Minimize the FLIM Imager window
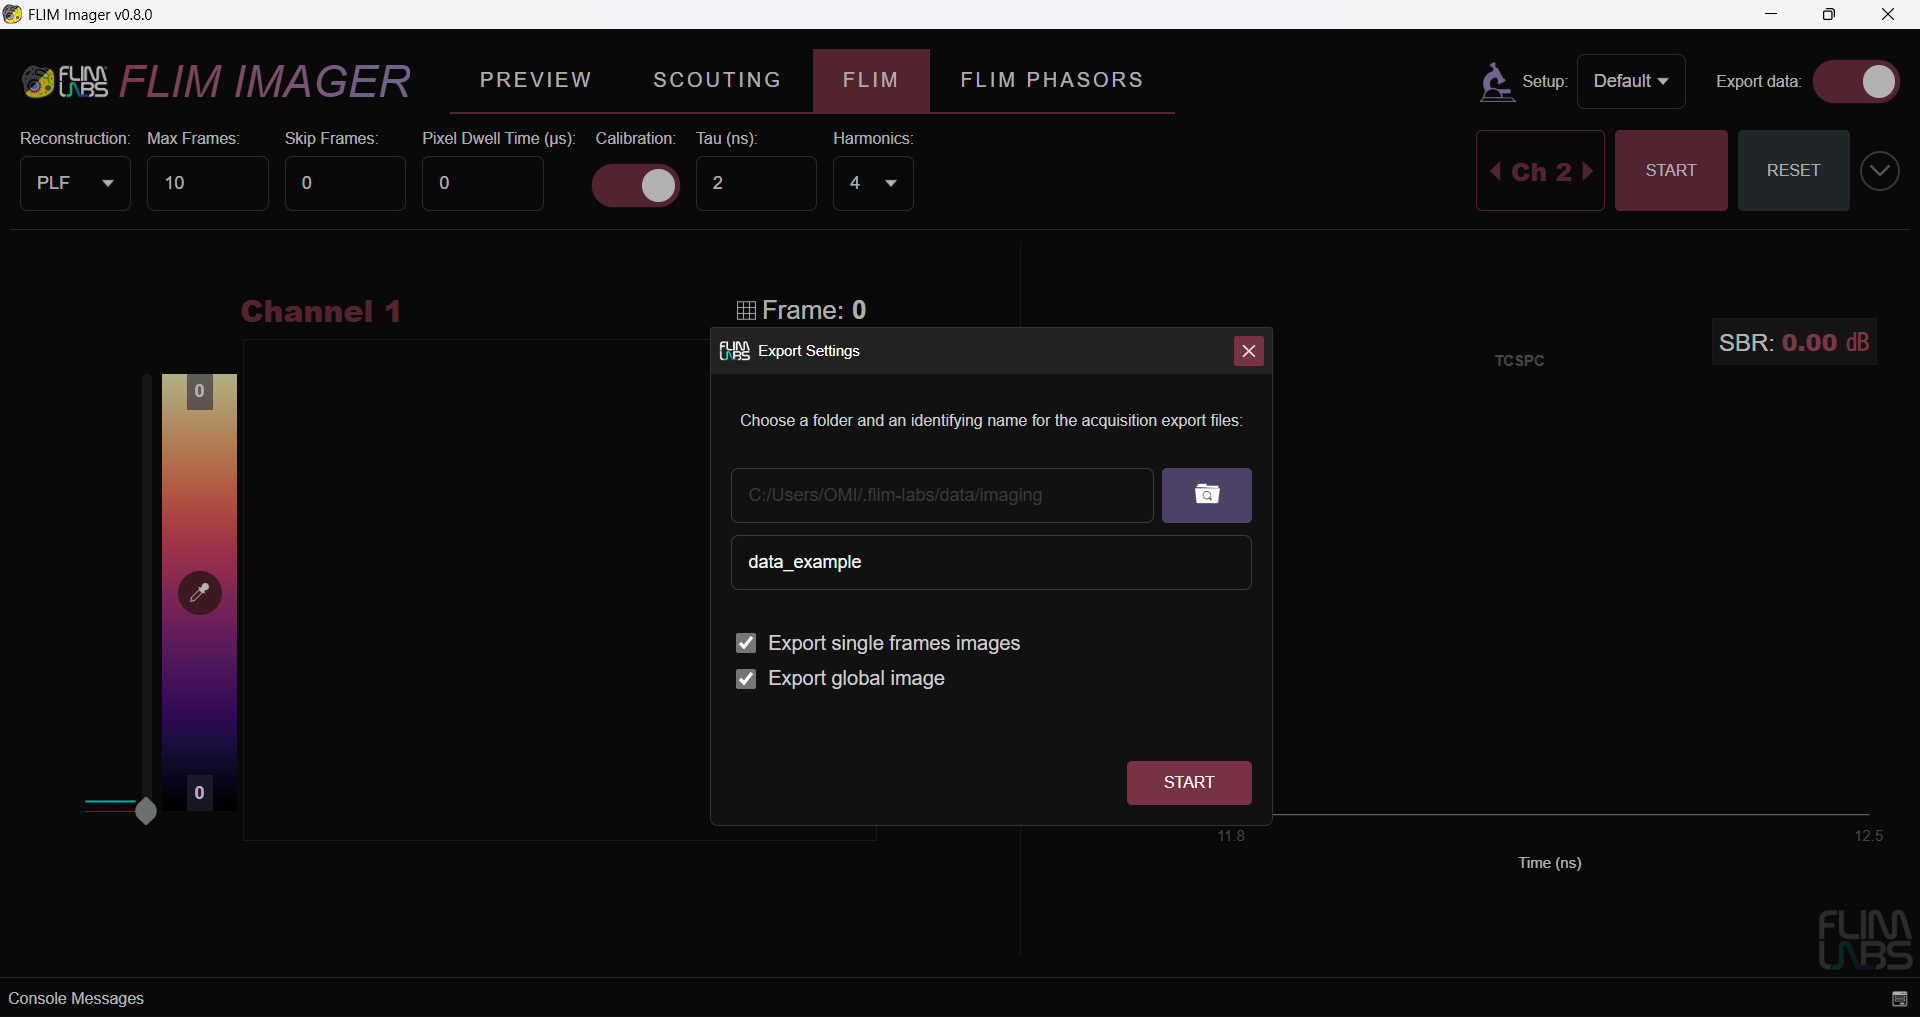 coord(1771,14)
